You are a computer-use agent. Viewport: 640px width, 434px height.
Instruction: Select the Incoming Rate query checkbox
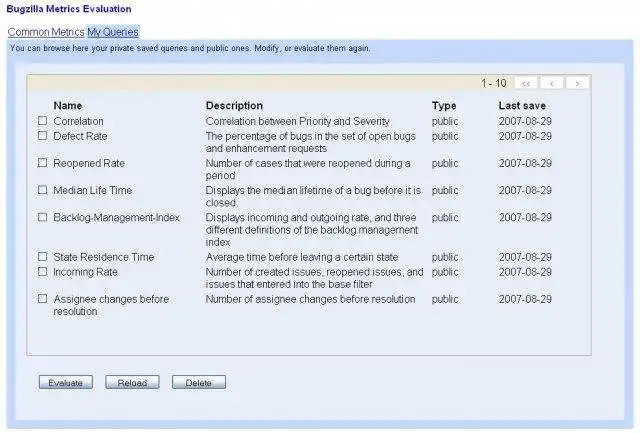point(43,271)
